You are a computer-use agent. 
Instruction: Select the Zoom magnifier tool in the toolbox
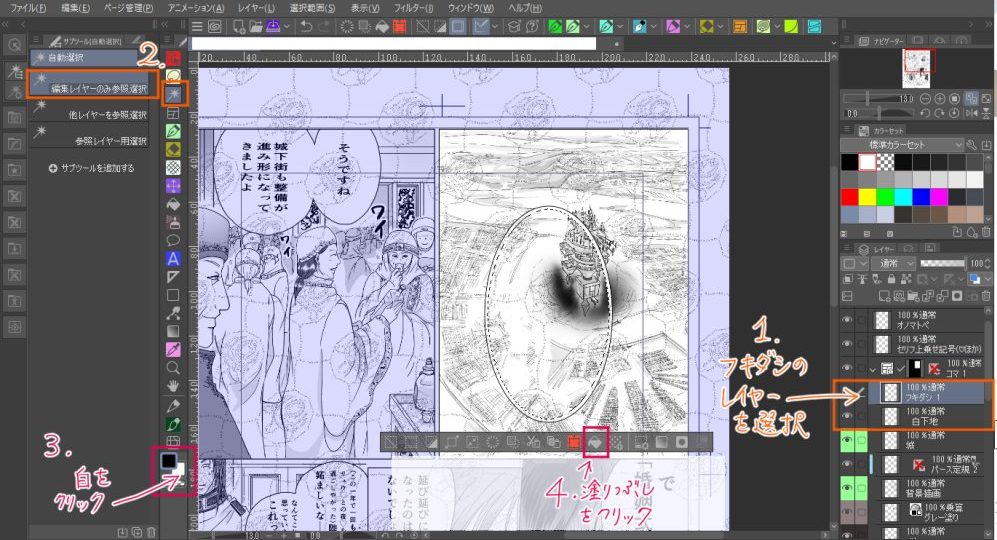coord(173,368)
